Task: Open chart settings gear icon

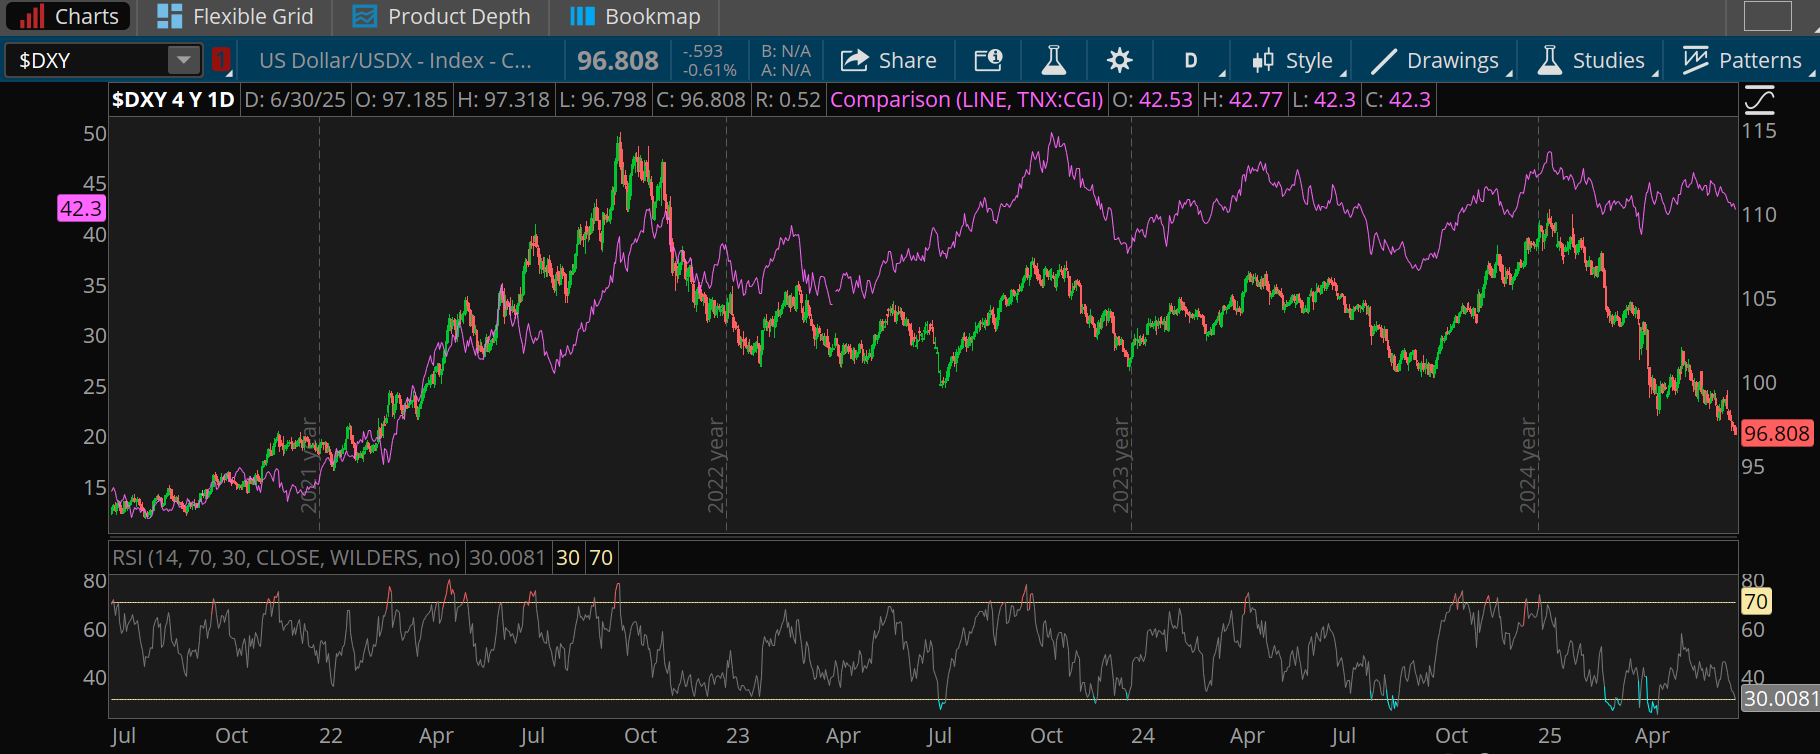Action: tap(1119, 60)
